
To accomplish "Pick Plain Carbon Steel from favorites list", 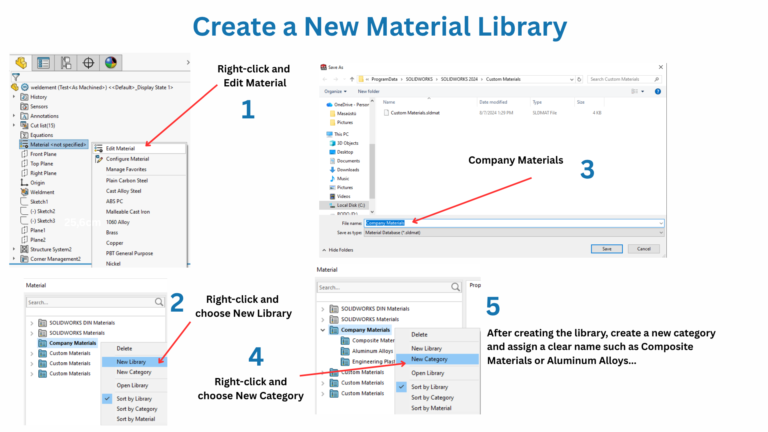I will point(126,180).
